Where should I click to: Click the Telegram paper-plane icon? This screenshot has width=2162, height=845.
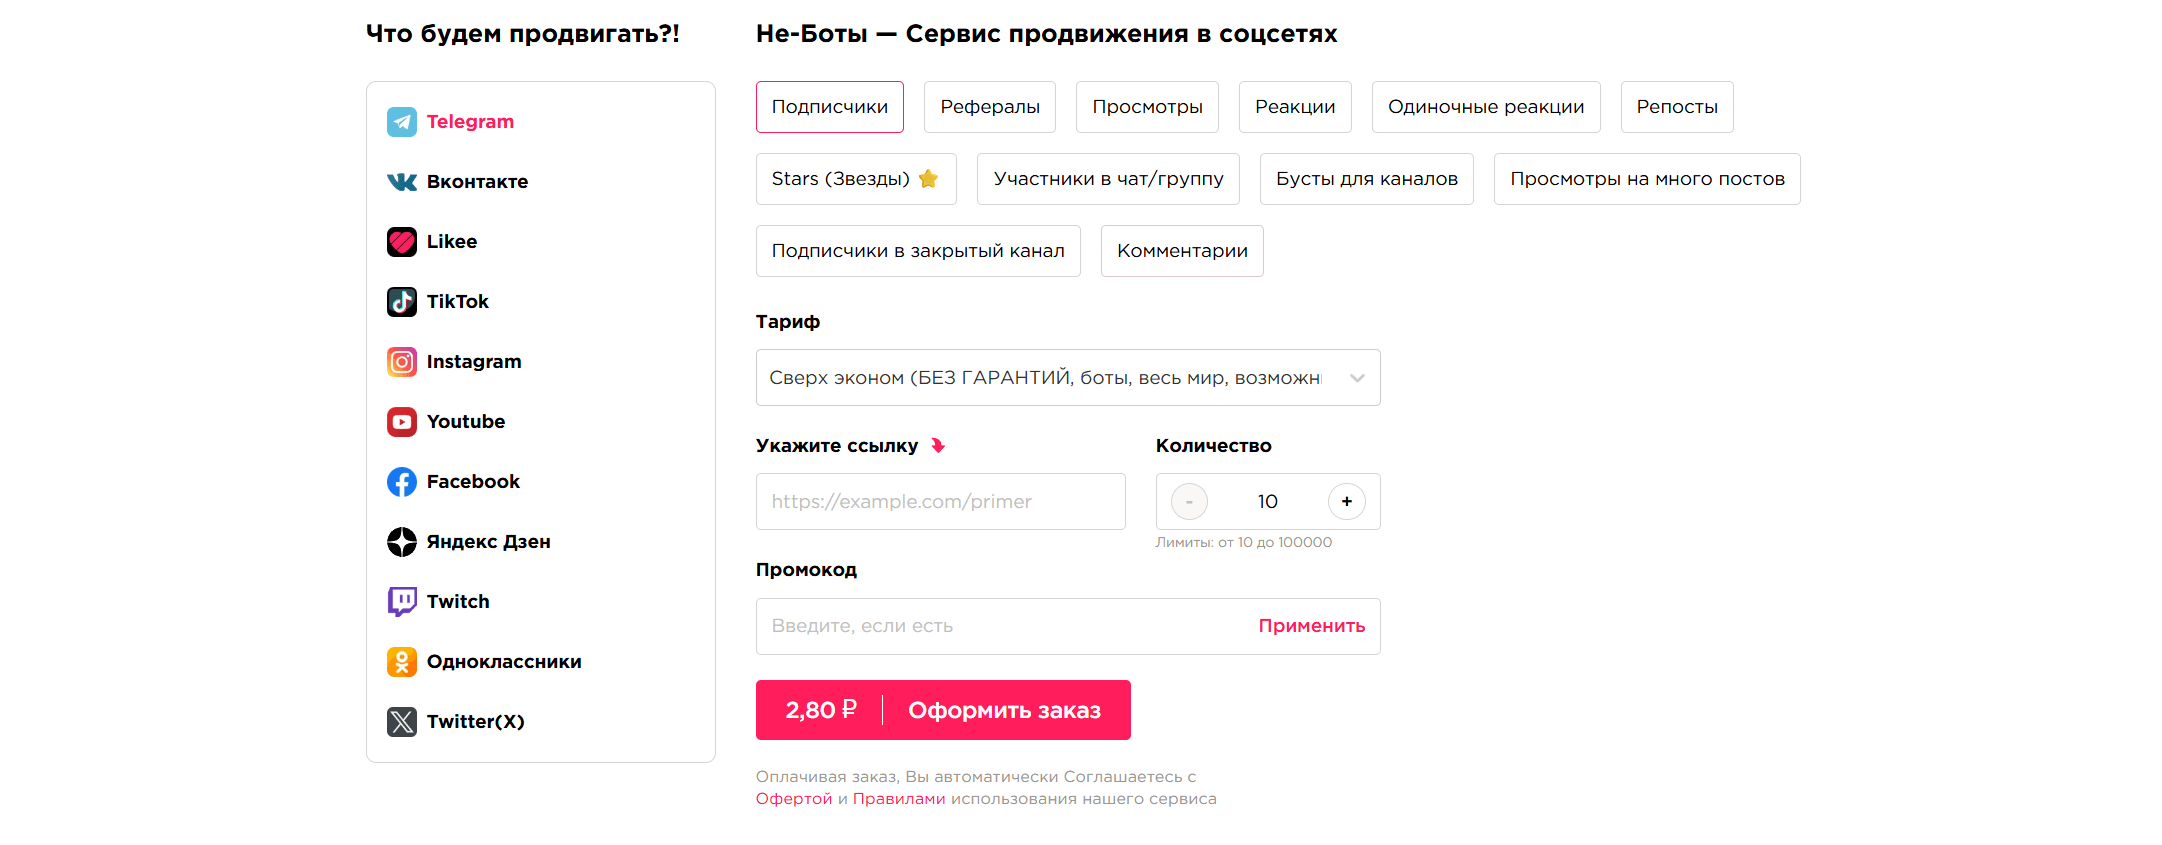click(x=402, y=122)
